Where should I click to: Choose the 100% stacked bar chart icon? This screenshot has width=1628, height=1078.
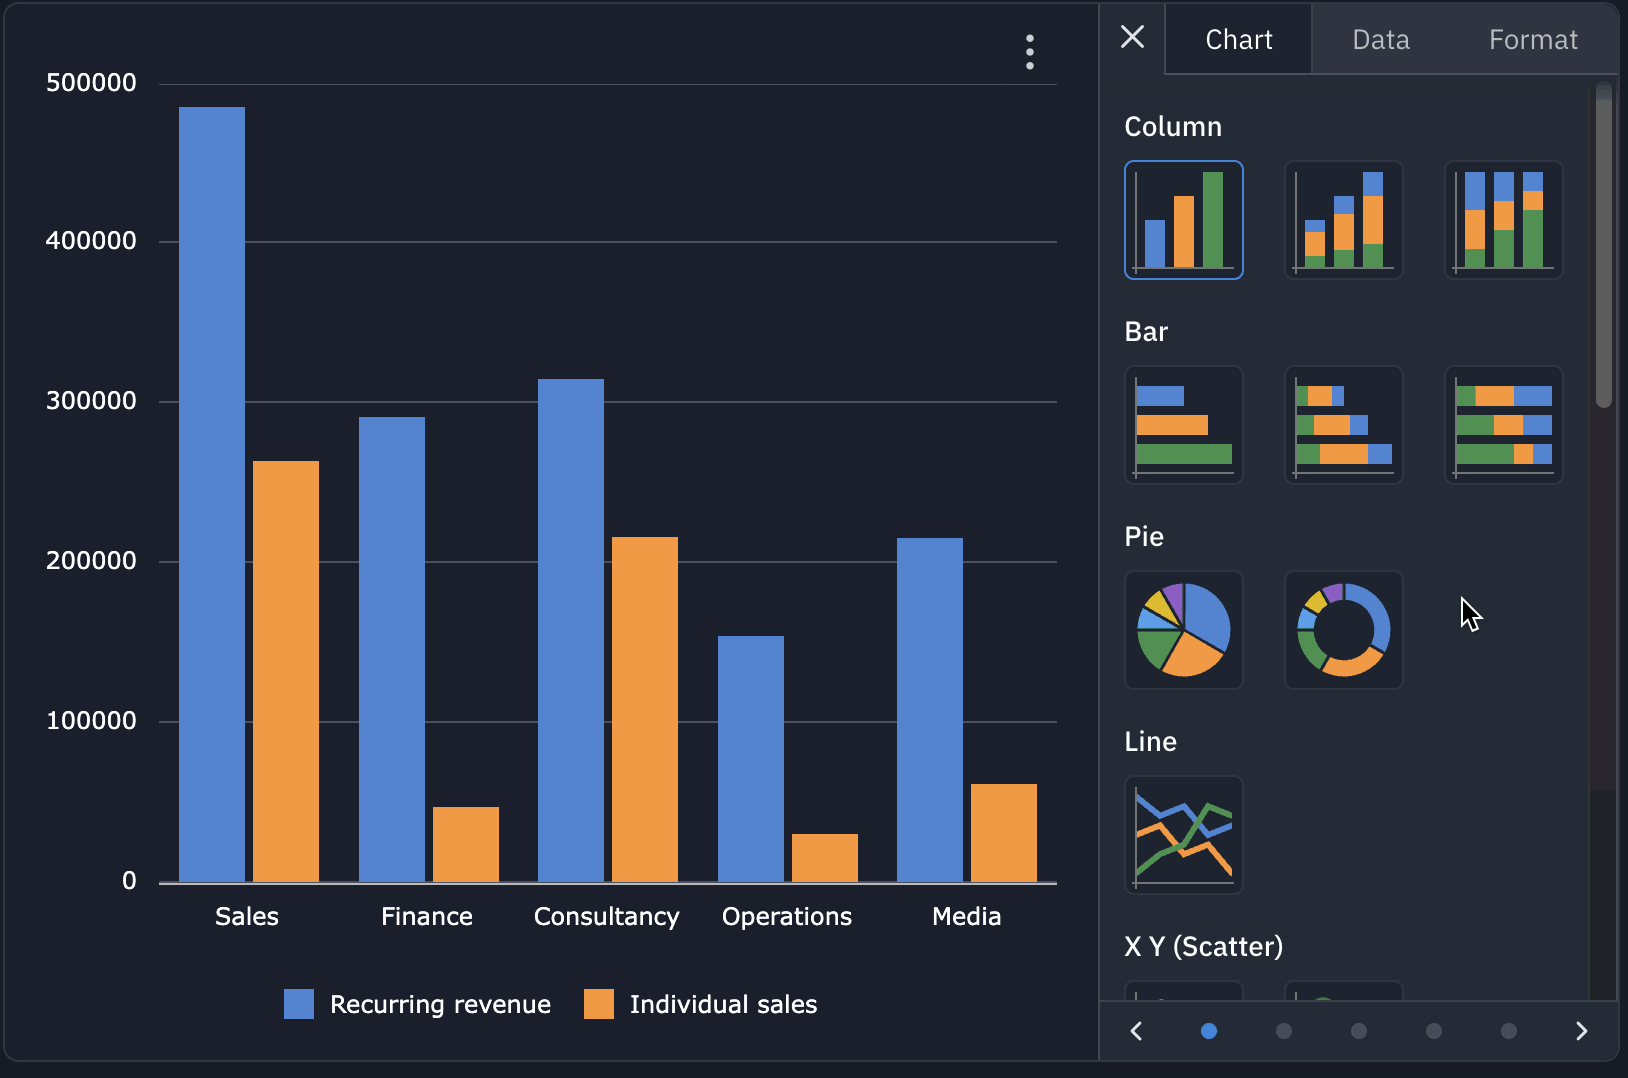(1503, 425)
